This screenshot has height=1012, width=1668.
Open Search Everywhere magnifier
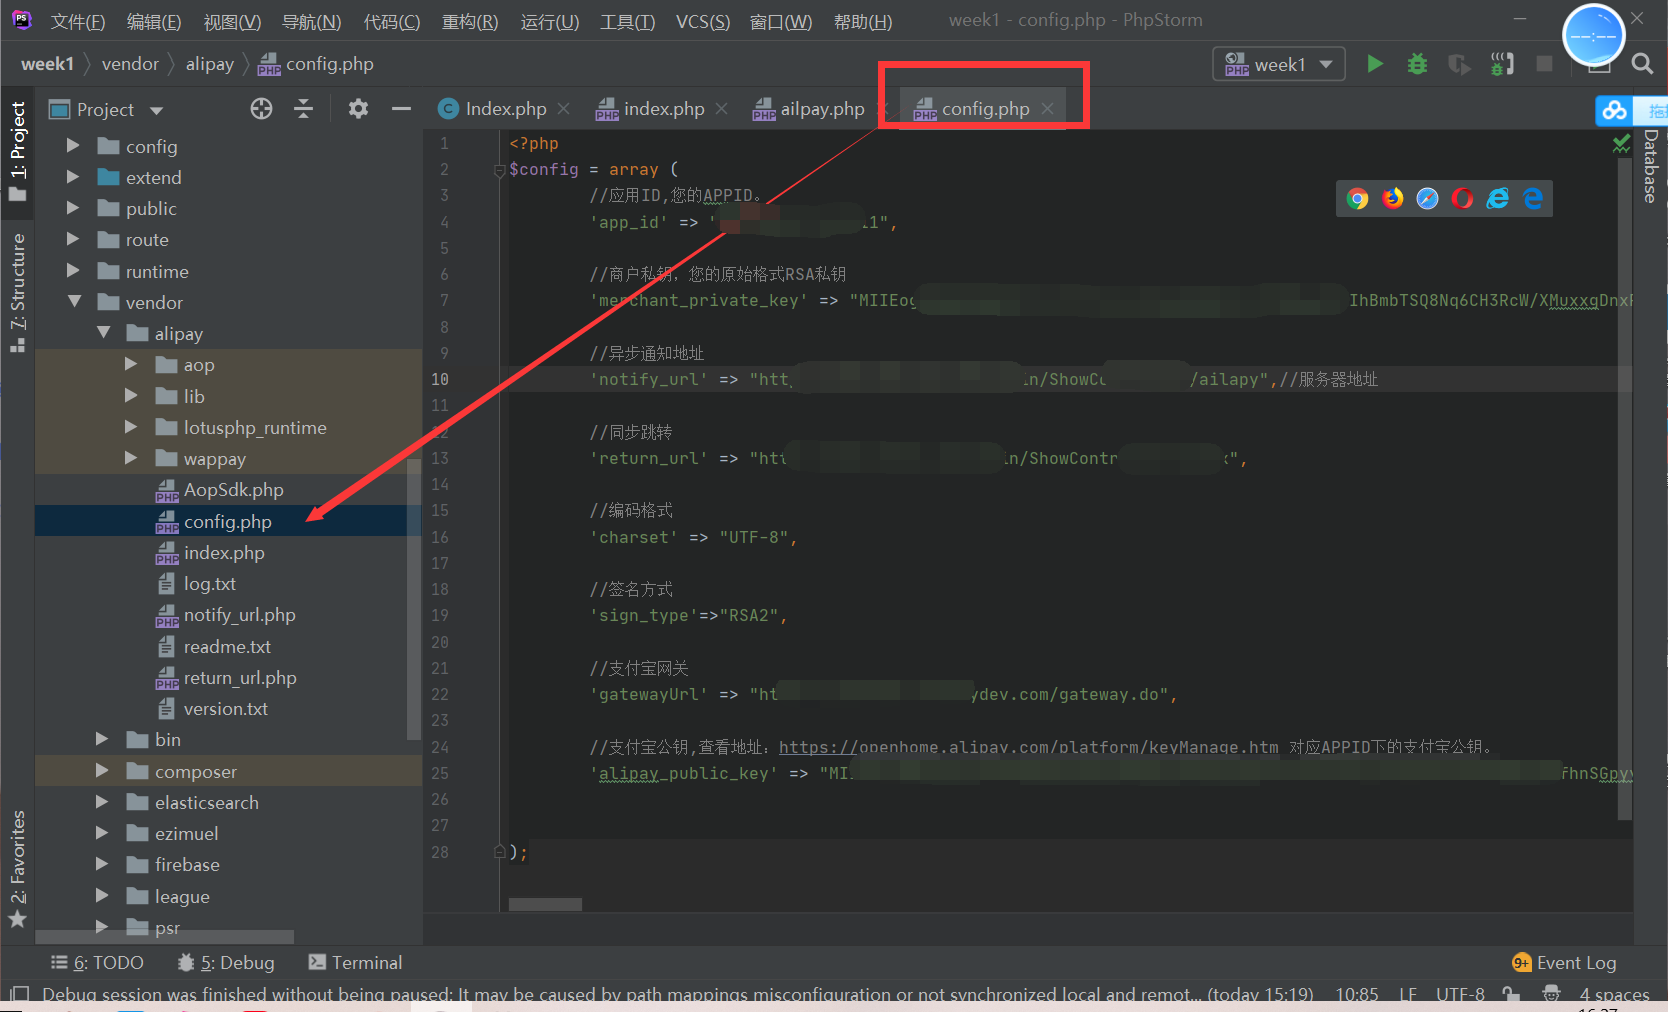pyautogui.click(x=1642, y=64)
